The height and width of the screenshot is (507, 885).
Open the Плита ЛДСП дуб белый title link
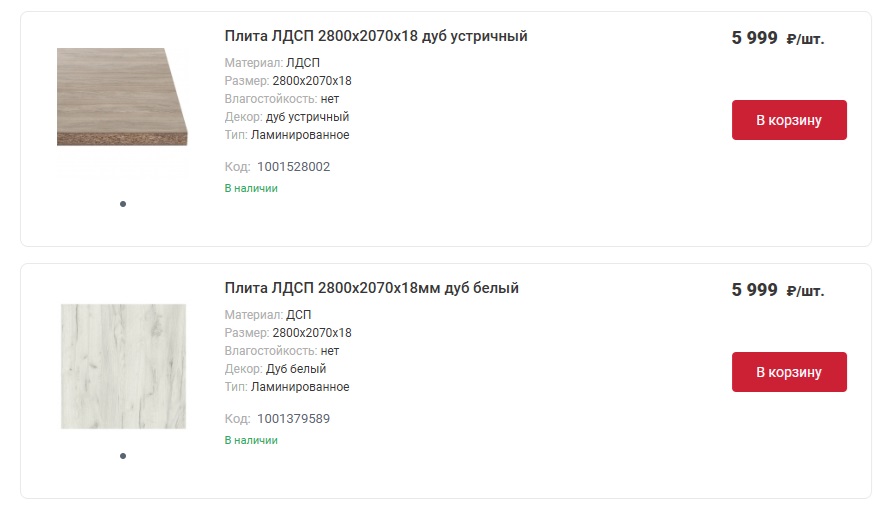tap(371, 288)
